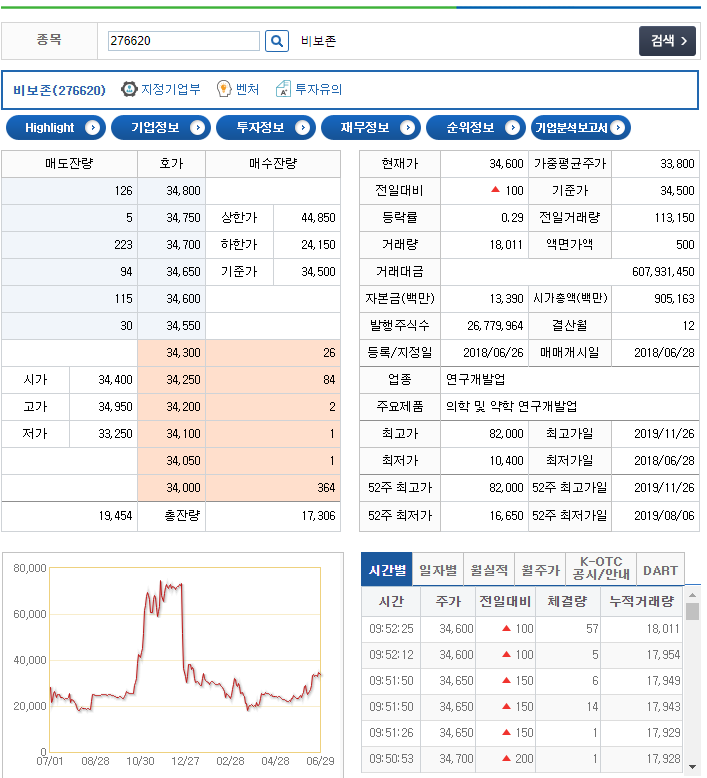The height and width of the screenshot is (778, 707).
Task: Click the 누적거래량 column header
Action: pyautogui.click(x=642, y=601)
